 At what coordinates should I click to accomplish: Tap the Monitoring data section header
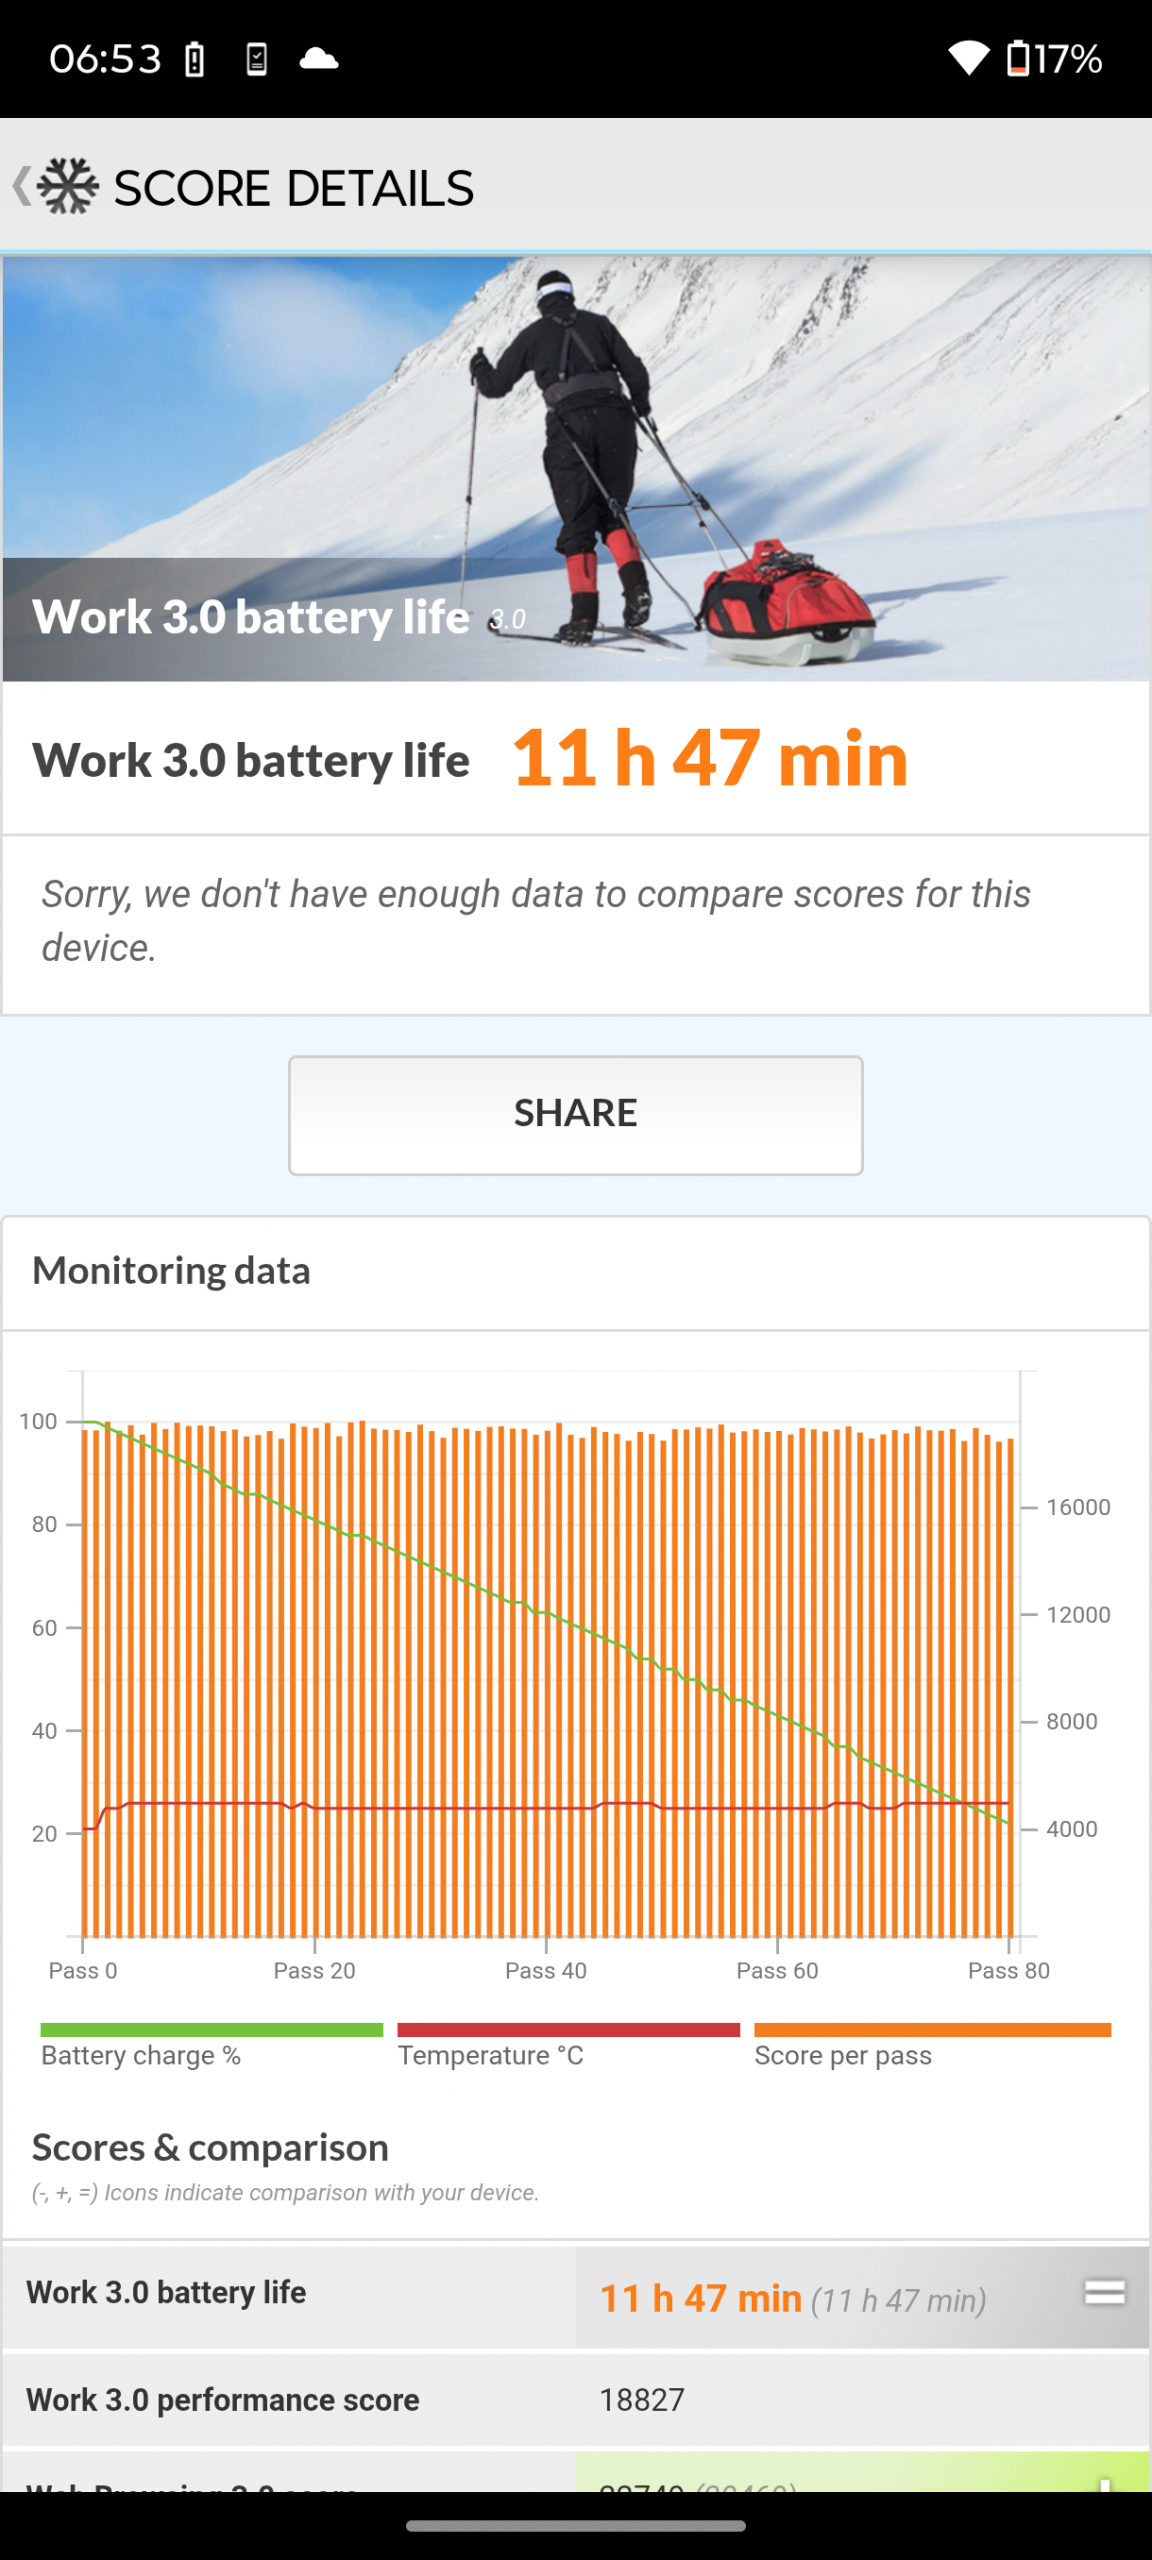click(x=171, y=1271)
